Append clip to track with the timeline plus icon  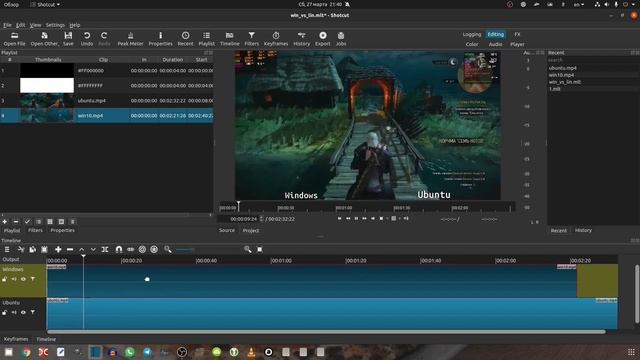click(x=58, y=249)
